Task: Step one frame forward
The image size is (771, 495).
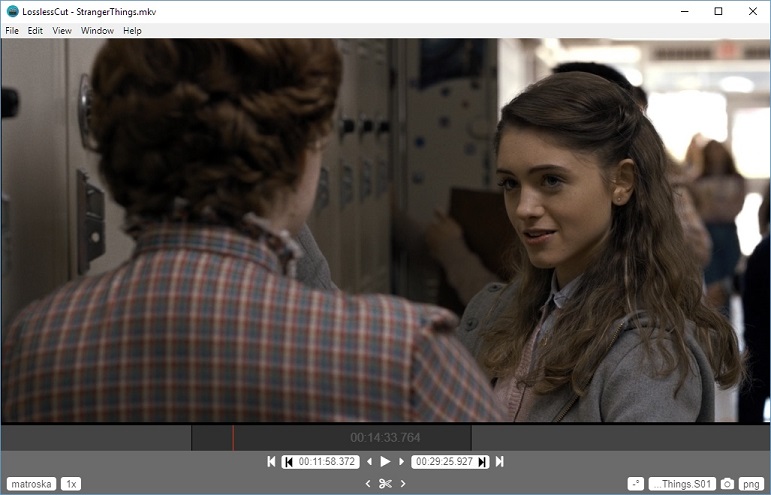Action: click(x=401, y=462)
